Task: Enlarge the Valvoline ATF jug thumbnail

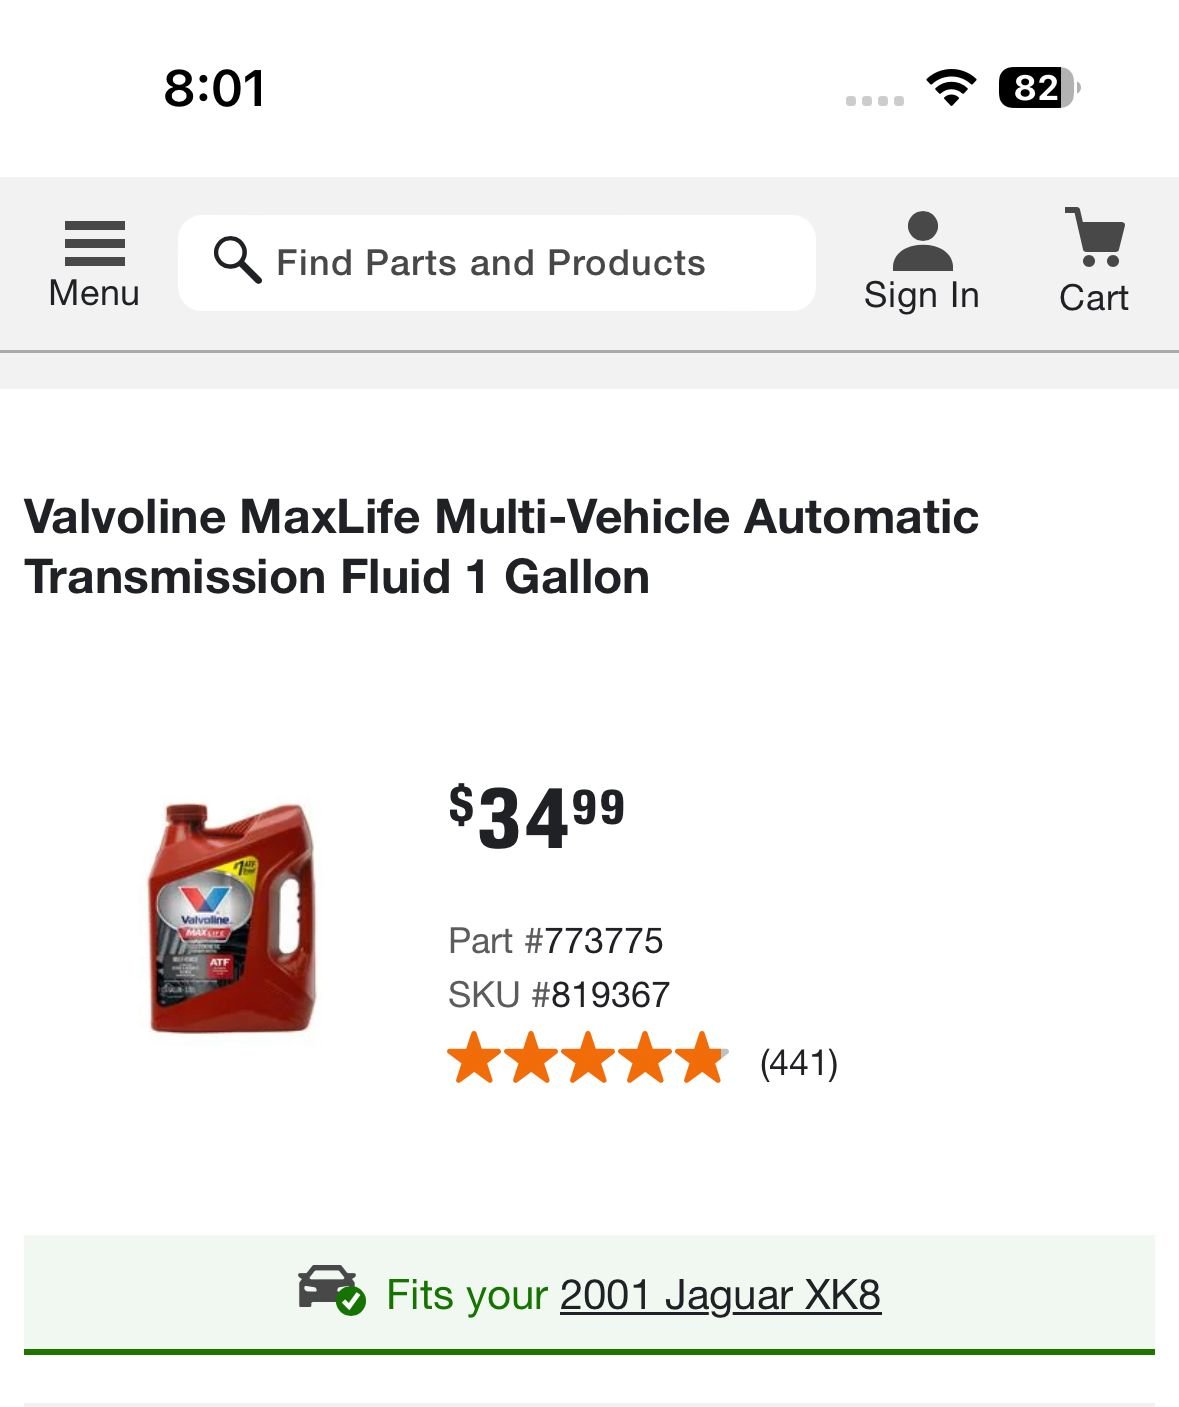Action: click(x=233, y=918)
